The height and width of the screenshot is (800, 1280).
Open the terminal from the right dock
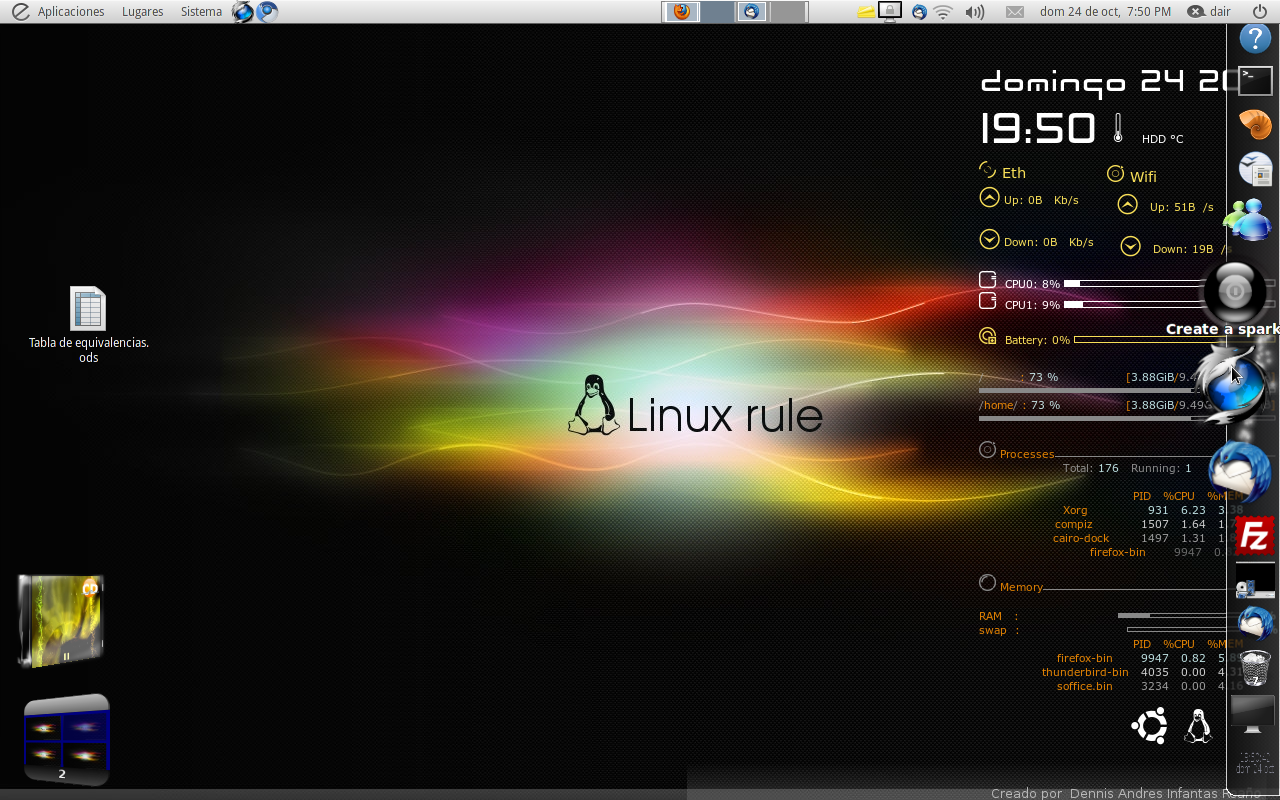[1254, 81]
